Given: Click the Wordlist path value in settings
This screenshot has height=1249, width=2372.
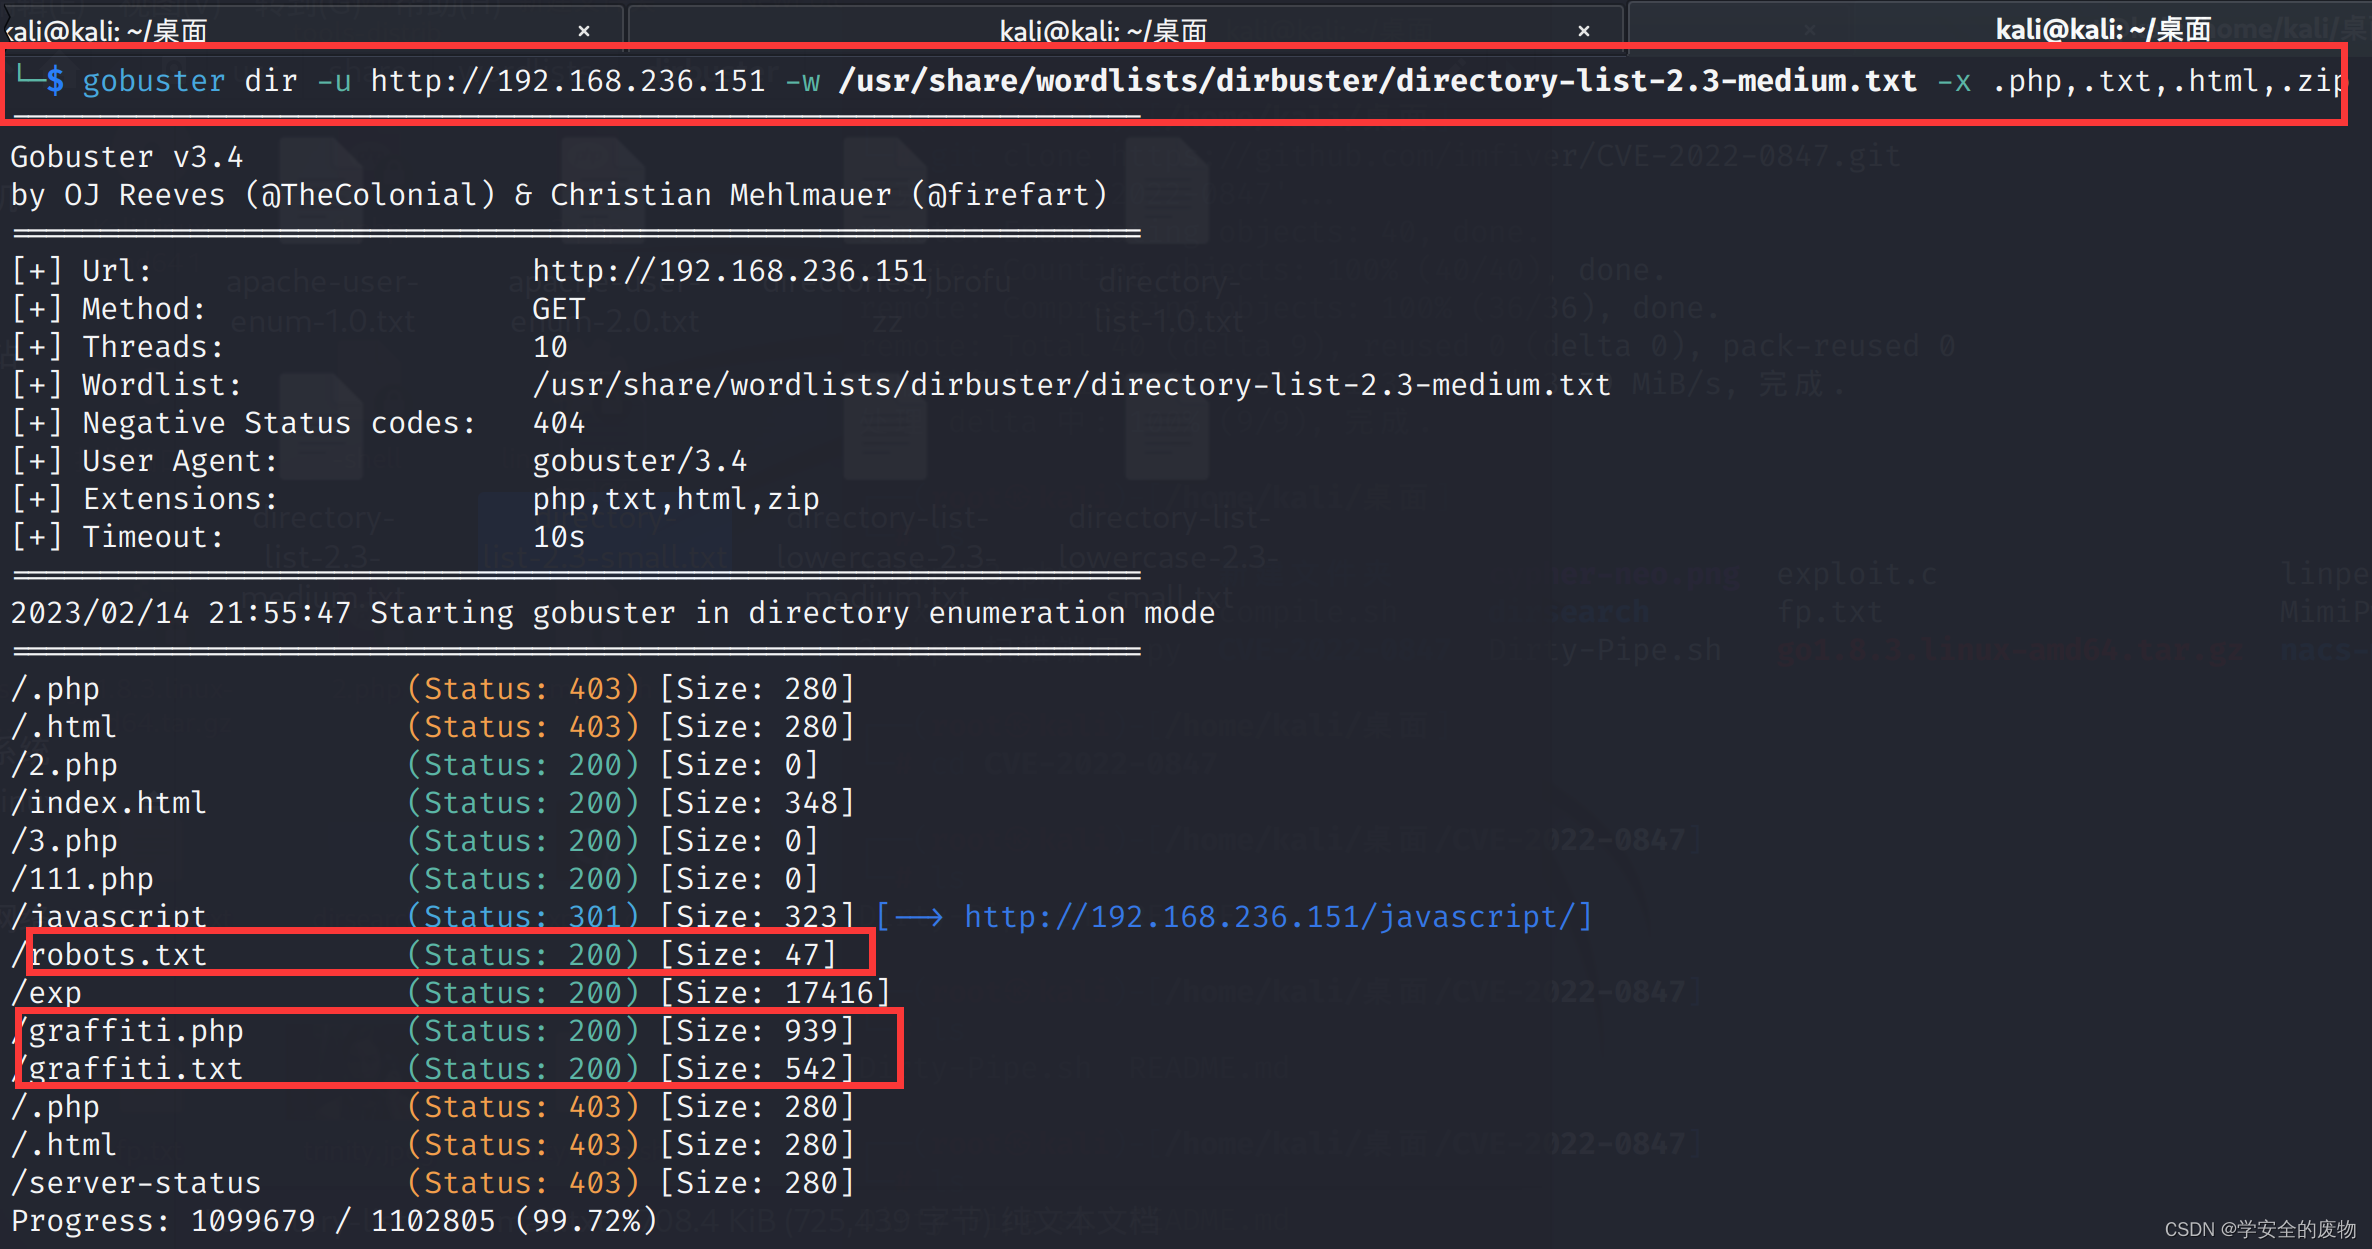Looking at the screenshot, I should [x=1071, y=384].
